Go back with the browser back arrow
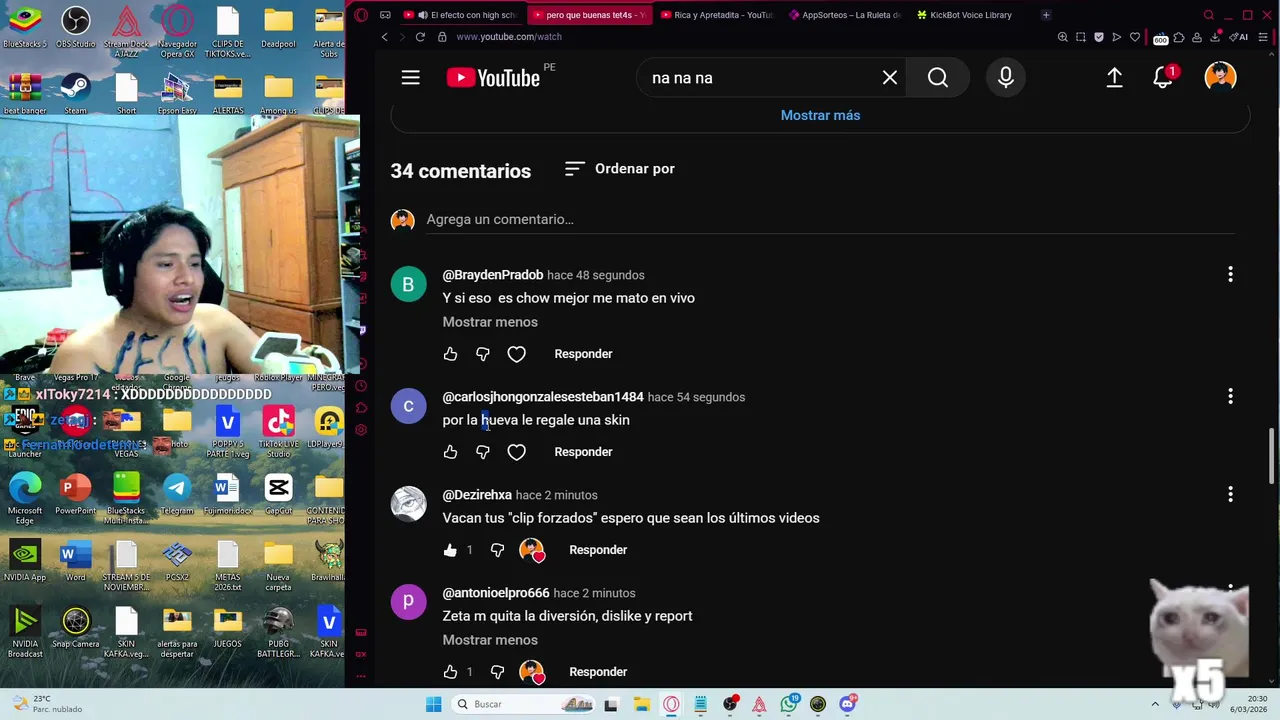The image size is (1280, 720). 384,37
